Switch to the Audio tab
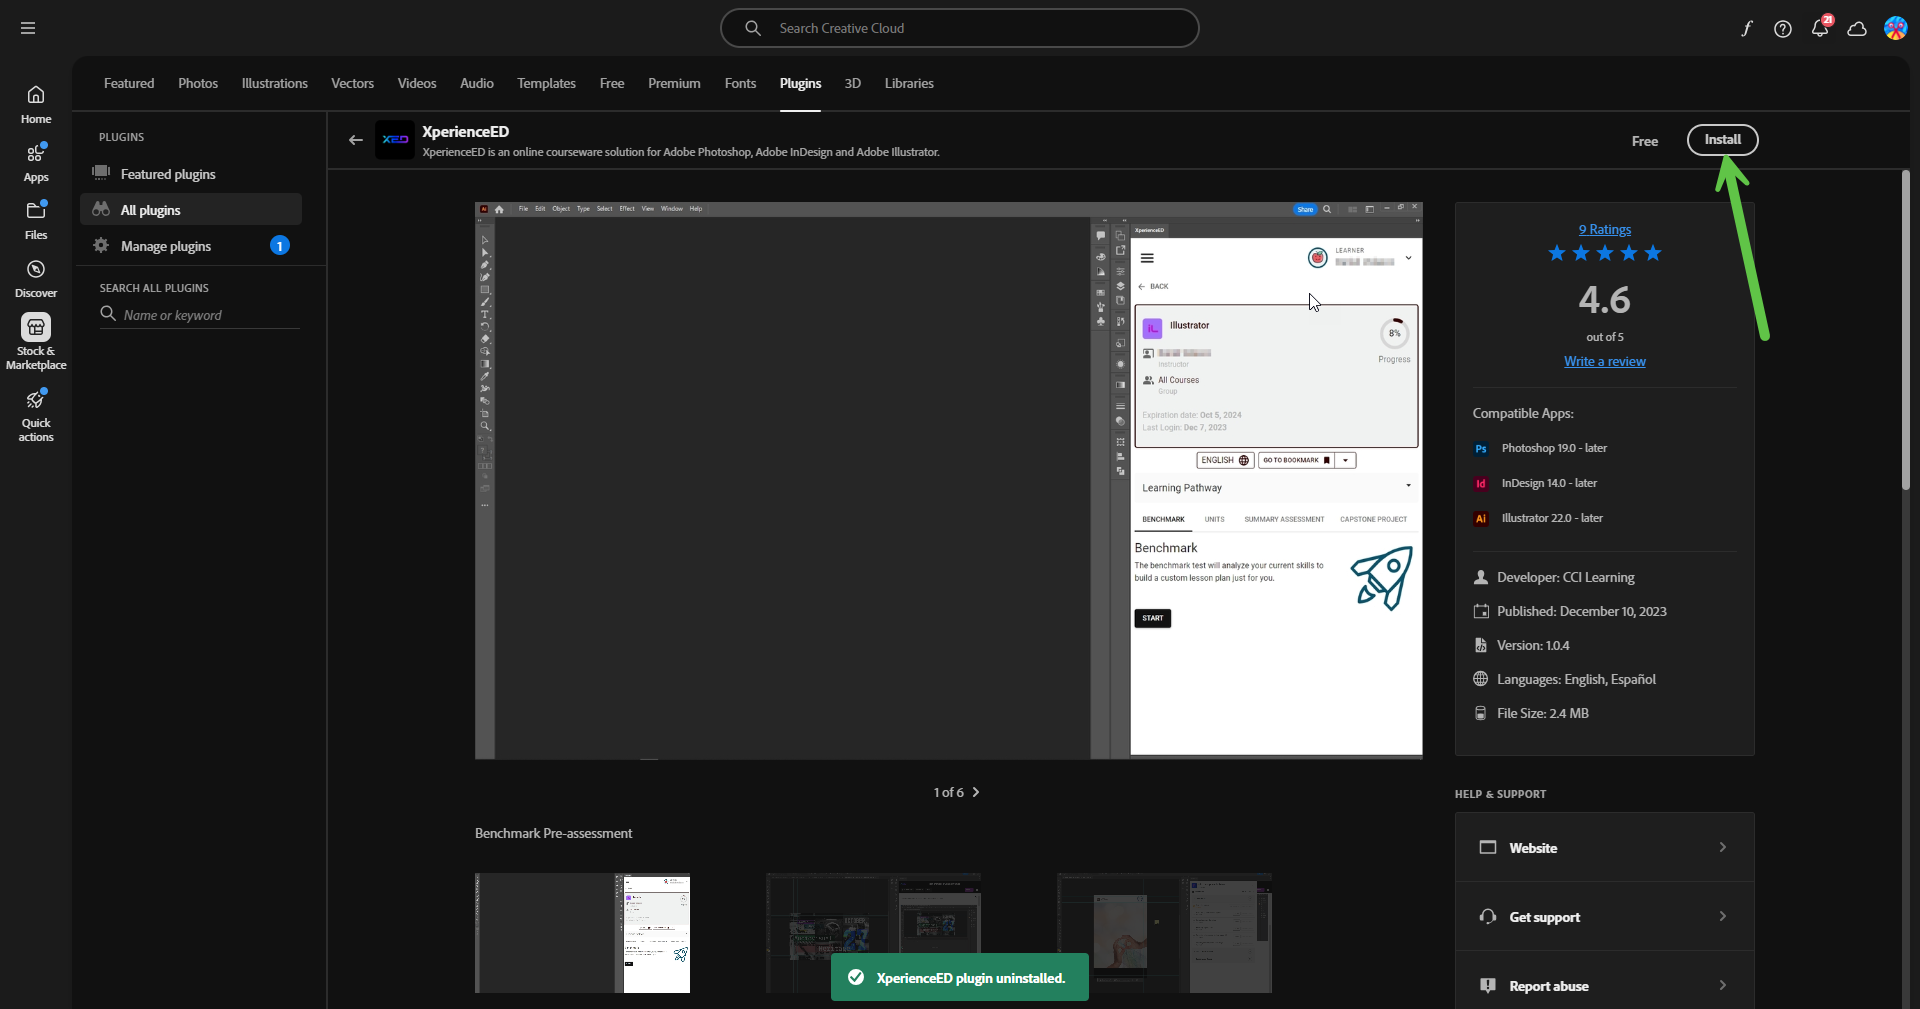 pyautogui.click(x=477, y=83)
